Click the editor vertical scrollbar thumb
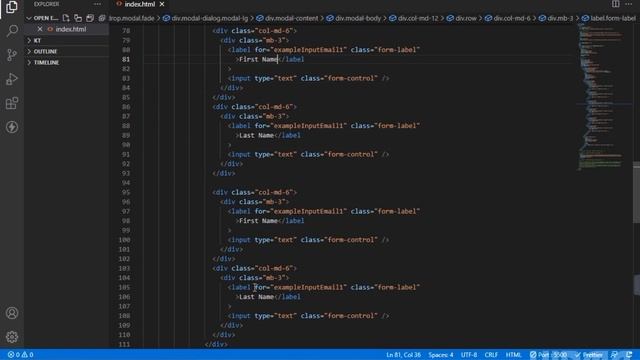This screenshot has height=360, width=640. [x=636, y=192]
